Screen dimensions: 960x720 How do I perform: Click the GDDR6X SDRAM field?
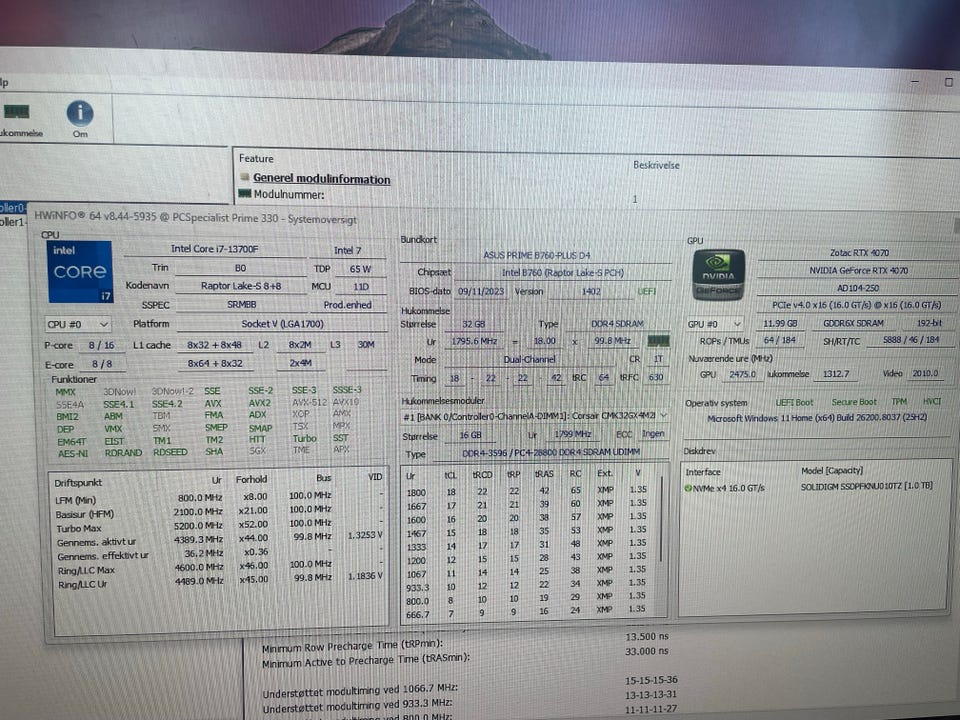[x=853, y=323]
